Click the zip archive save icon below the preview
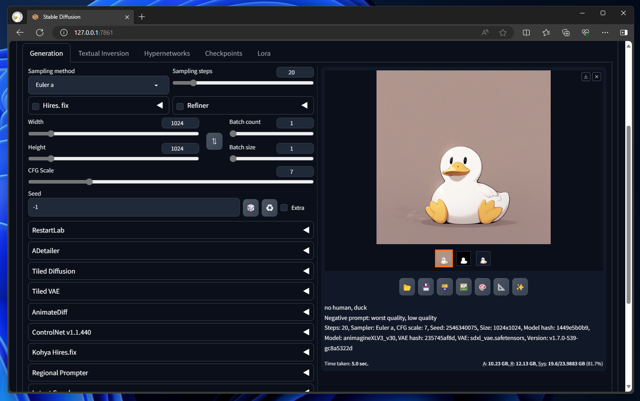This screenshot has width=640, height=401. [444, 287]
